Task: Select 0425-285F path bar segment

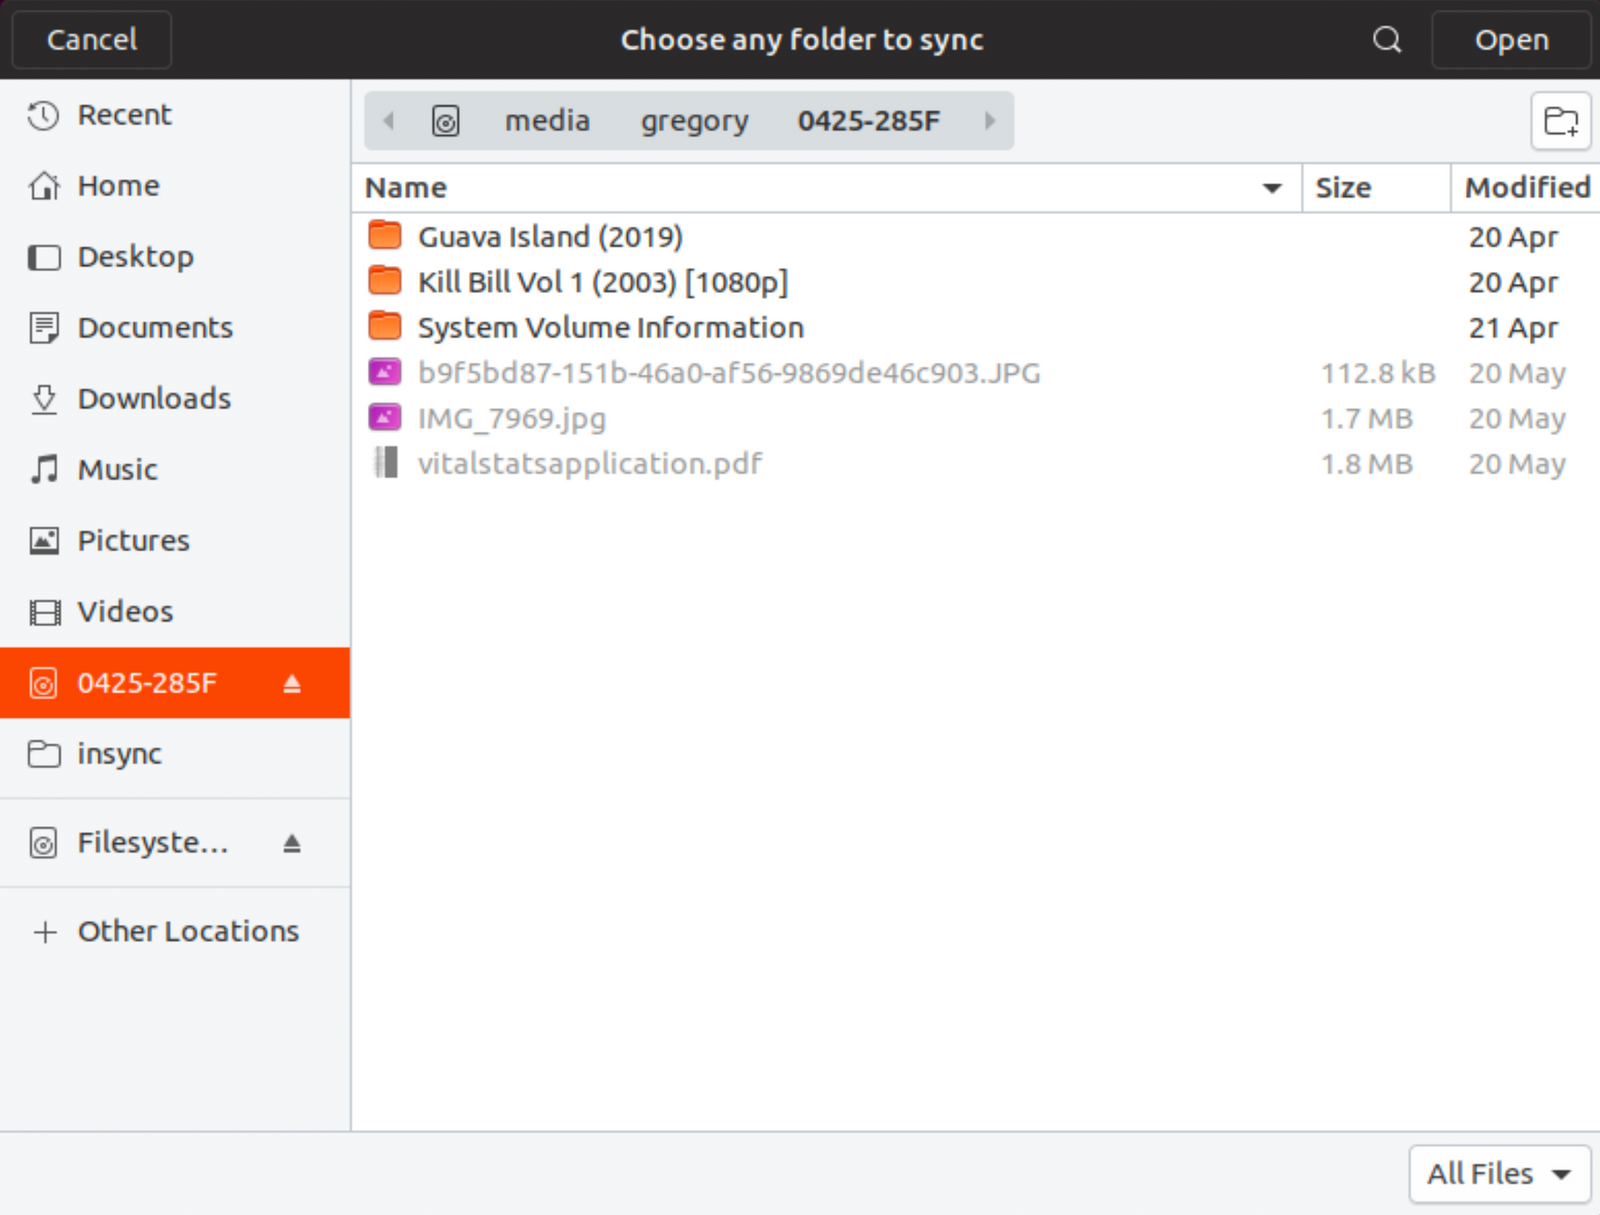Action: point(868,121)
